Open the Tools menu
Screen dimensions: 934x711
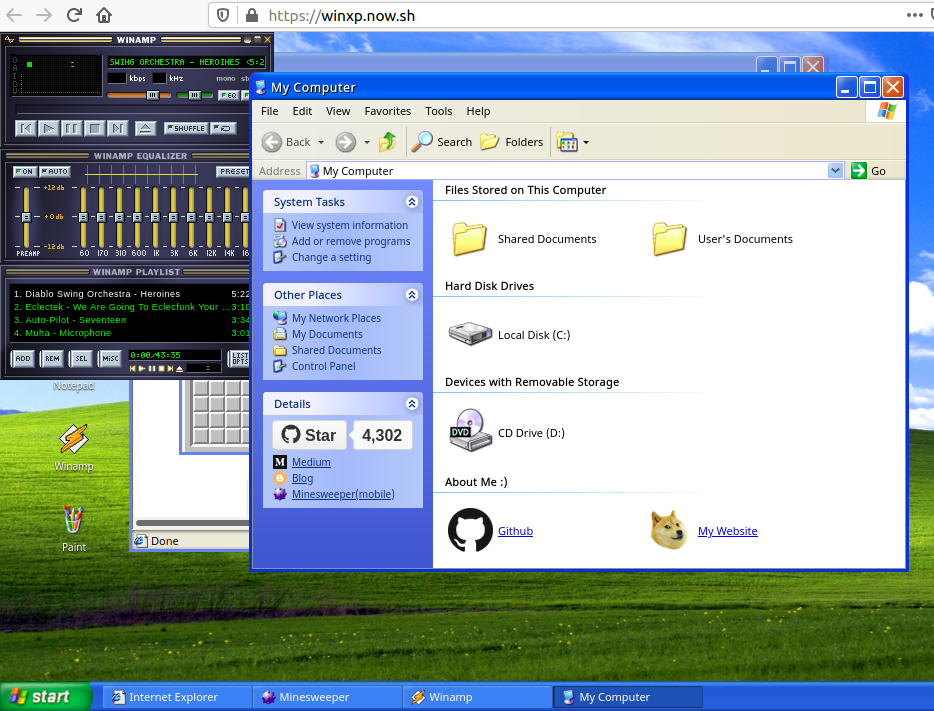[x=439, y=111]
